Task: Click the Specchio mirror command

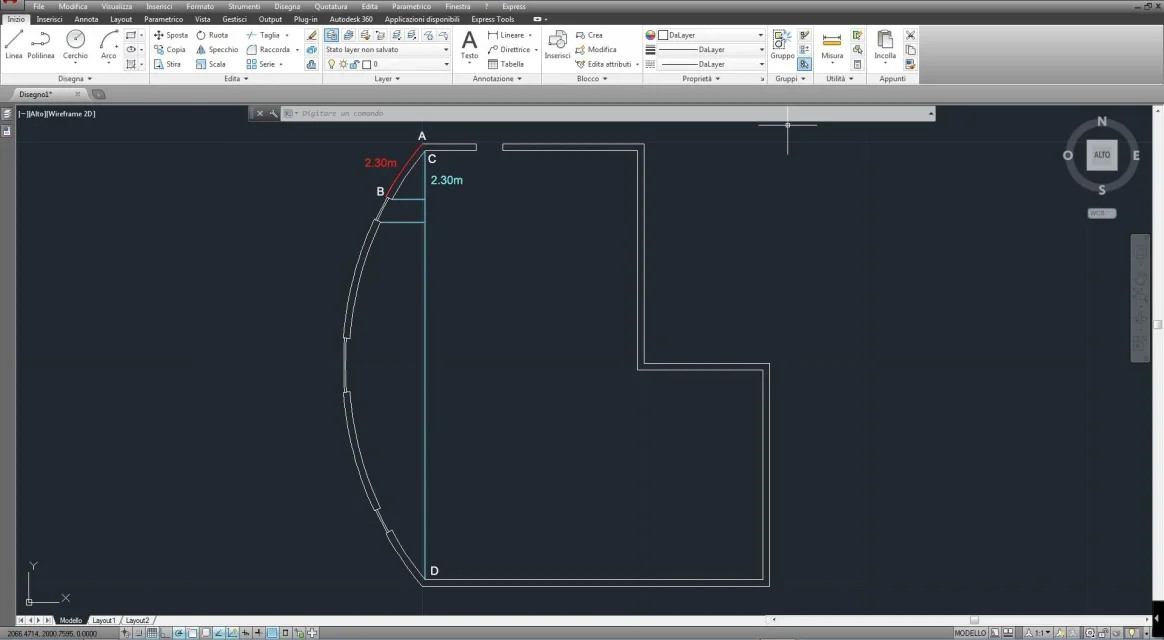Action: click(217, 50)
